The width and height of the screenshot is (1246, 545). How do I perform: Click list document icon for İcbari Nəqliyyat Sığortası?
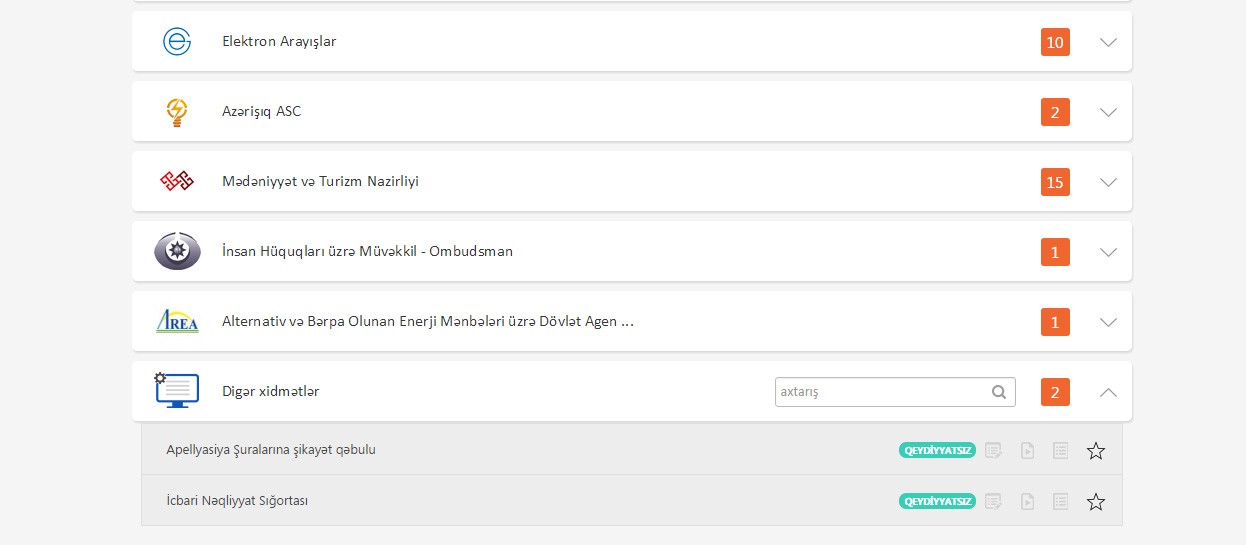[x=1061, y=501]
